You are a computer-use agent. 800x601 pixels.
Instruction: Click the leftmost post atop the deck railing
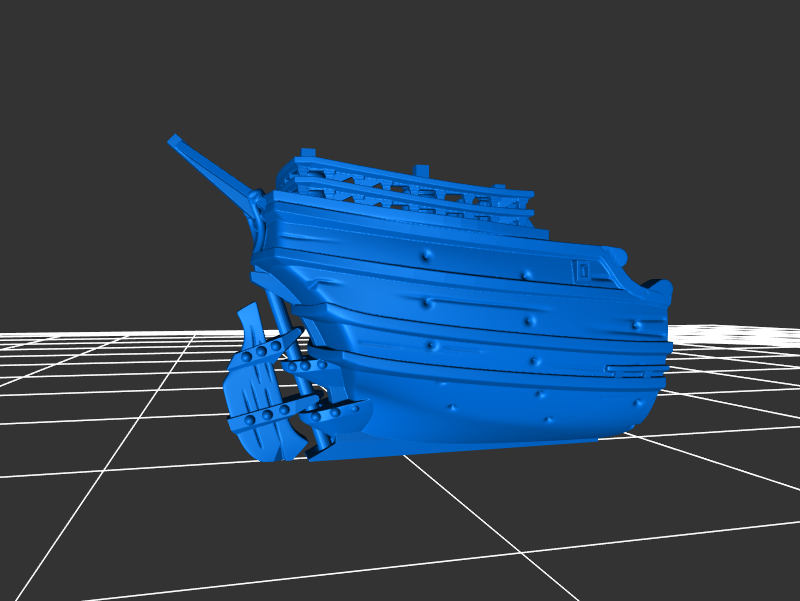click(x=308, y=154)
